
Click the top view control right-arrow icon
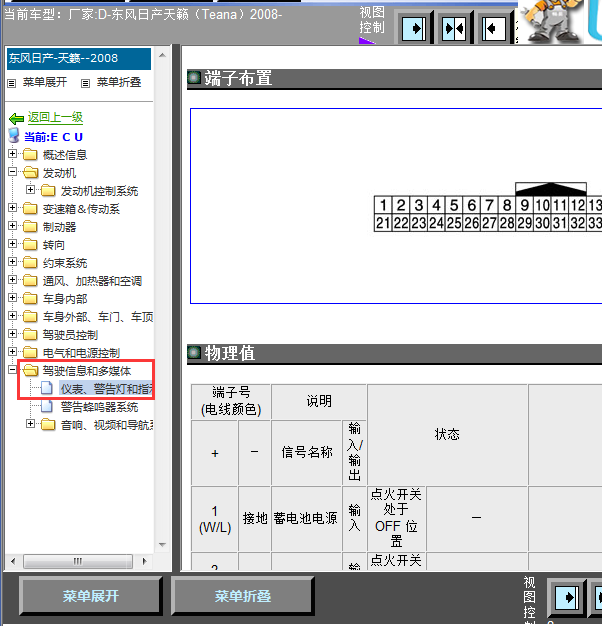(x=414, y=28)
